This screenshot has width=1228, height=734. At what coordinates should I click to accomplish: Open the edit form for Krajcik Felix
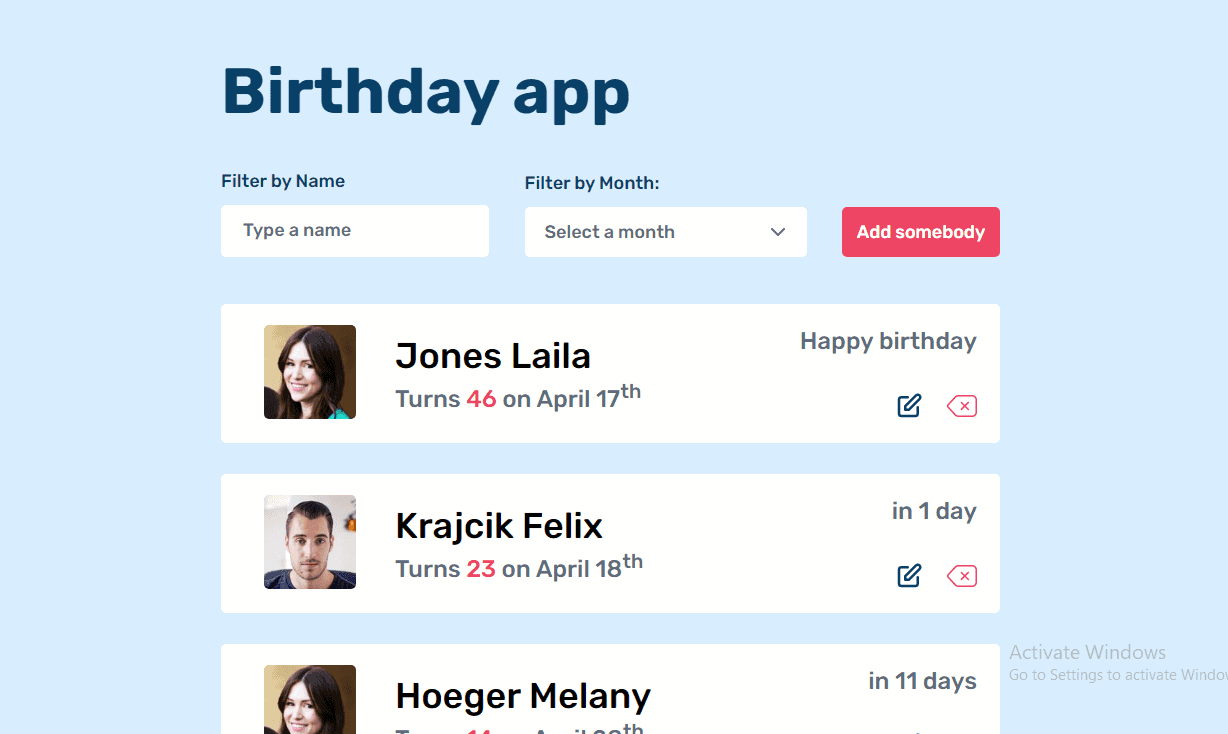(x=909, y=576)
